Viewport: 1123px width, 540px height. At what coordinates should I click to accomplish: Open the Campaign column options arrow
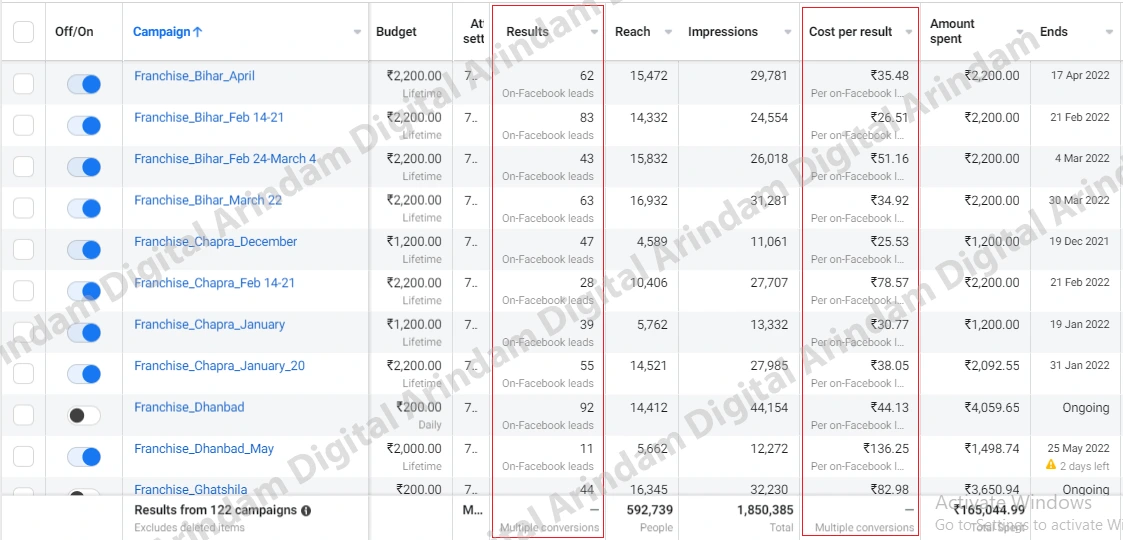pos(357,33)
